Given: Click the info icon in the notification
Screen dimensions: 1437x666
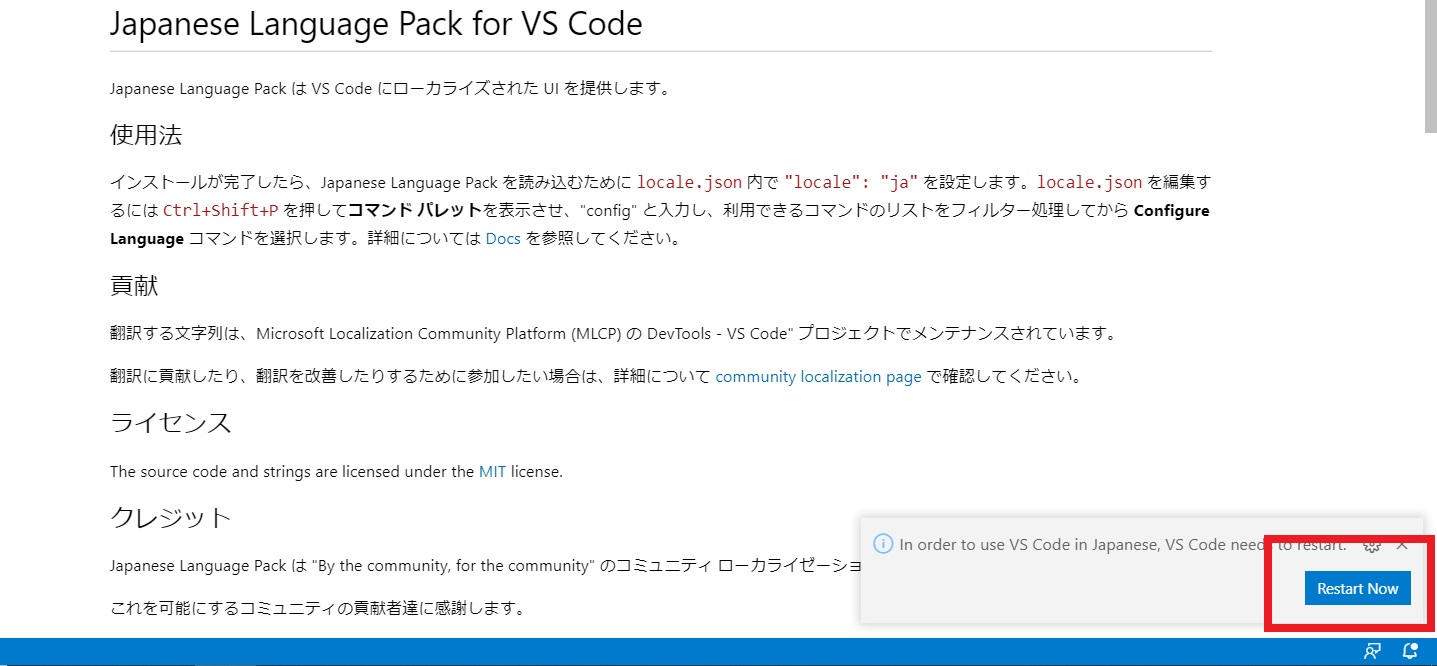Looking at the screenshot, I should point(883,544).
